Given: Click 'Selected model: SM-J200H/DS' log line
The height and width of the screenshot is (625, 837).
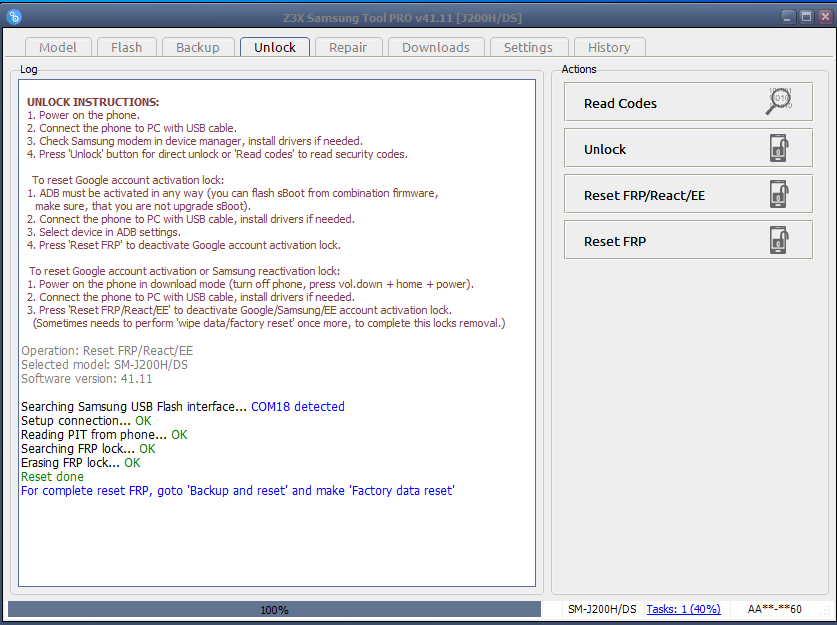Looking at the screenshot, I should (x=105, y=365).
